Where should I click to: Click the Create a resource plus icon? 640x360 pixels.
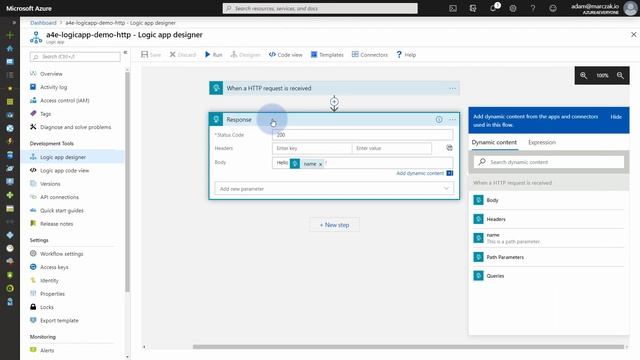[10, 35]
